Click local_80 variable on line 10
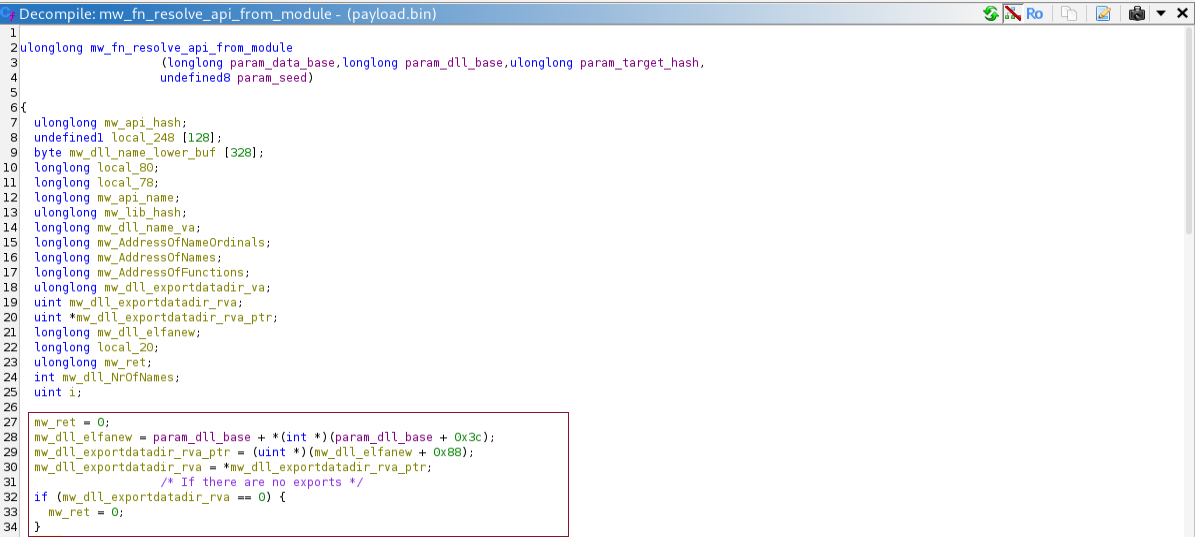The image size is (1195, 537). (125, 168)
